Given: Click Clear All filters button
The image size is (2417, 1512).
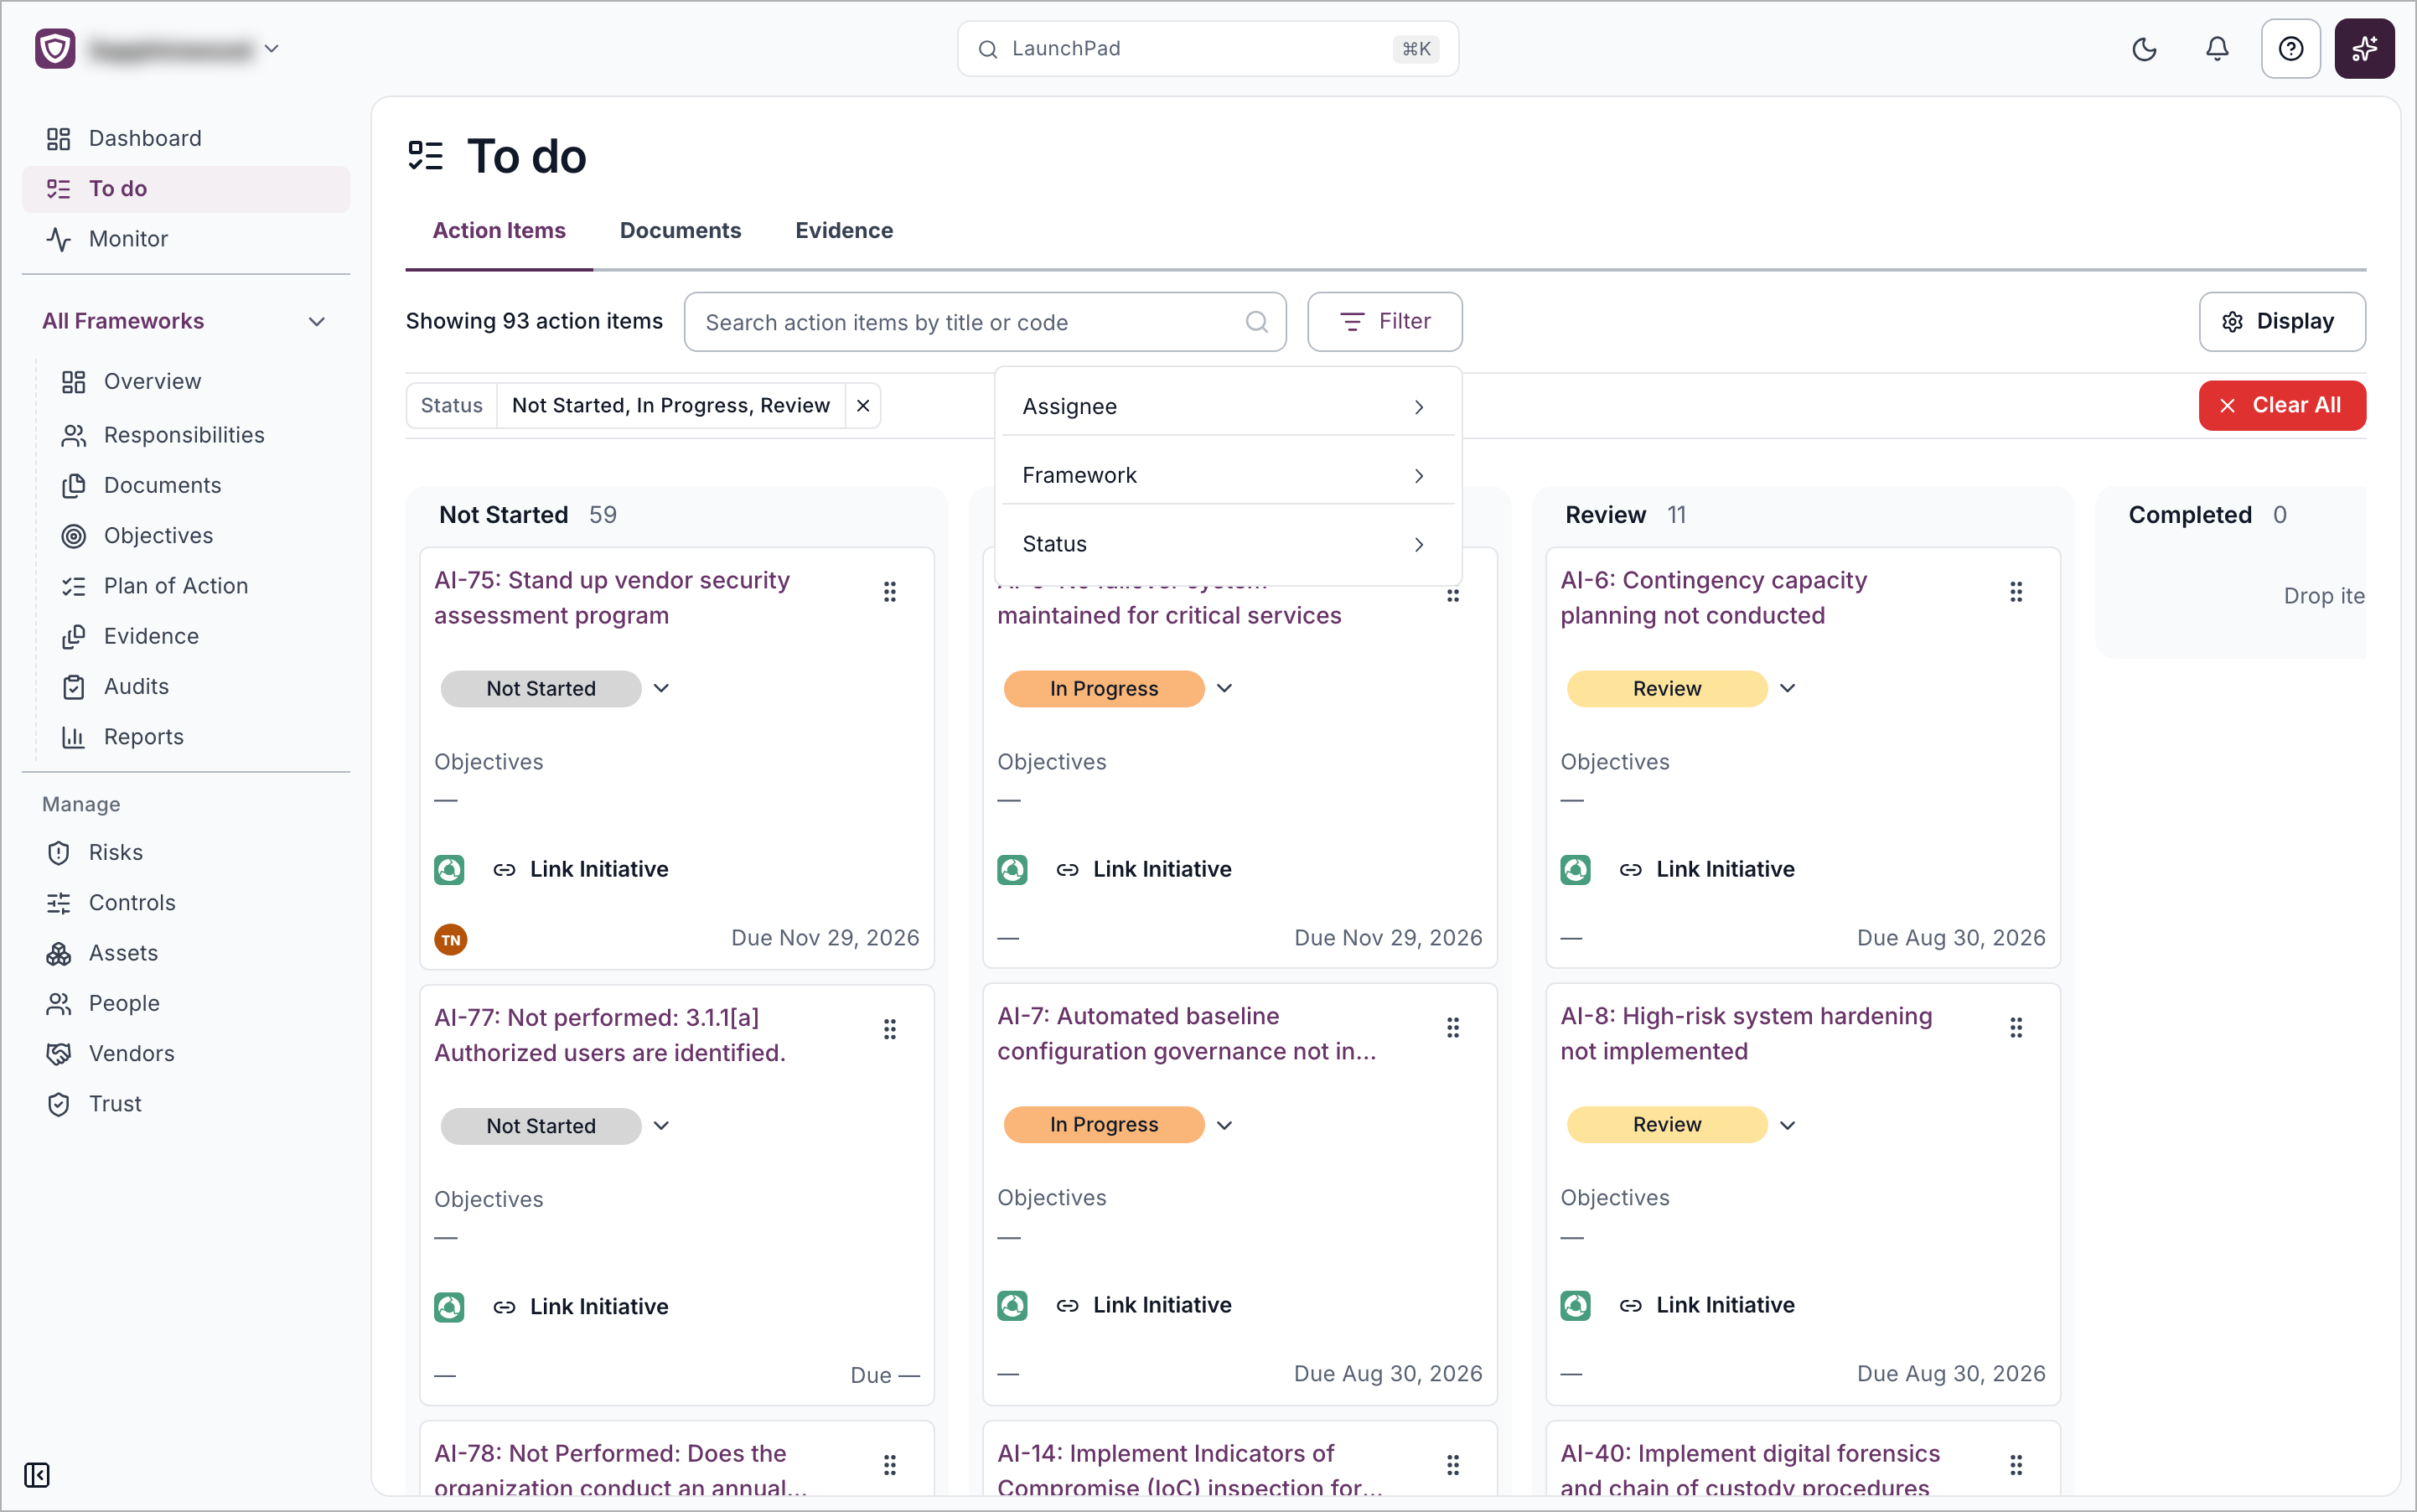Looking at the screenshot, I should coord(2281,405).
